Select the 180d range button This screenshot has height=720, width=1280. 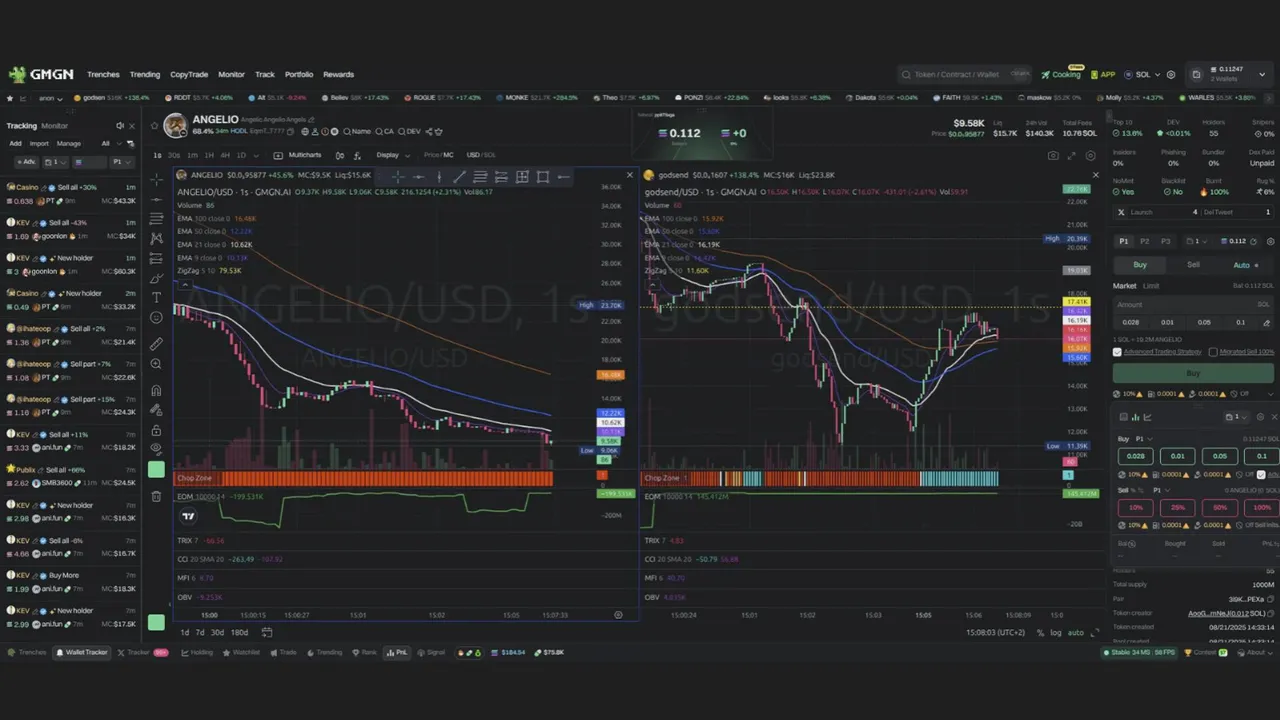(x=239, y=632)
